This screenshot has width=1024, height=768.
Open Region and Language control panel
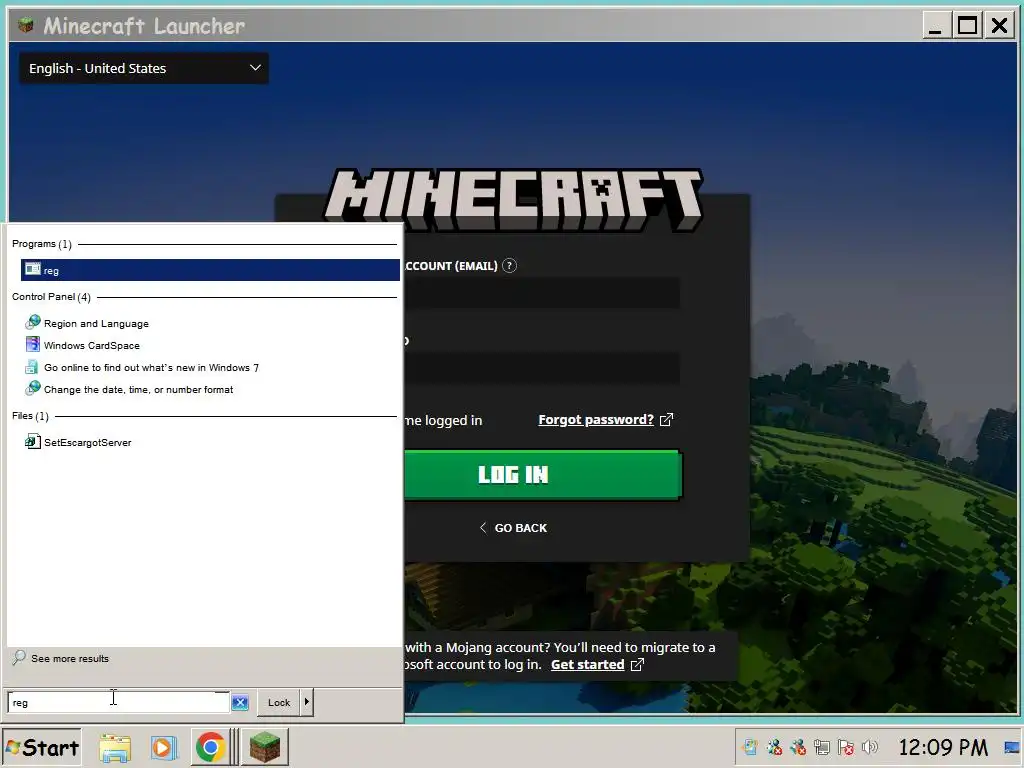tap(96, 323)
